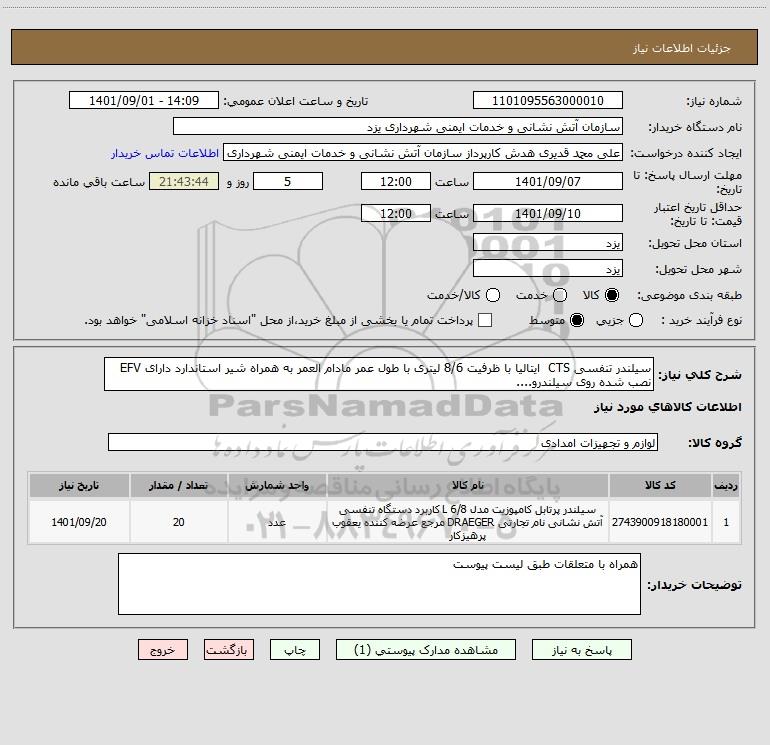This screenshot has width=770, height=745.
Task: Click the price validity date 1401/09/10 field
Action: click(548, 213)
